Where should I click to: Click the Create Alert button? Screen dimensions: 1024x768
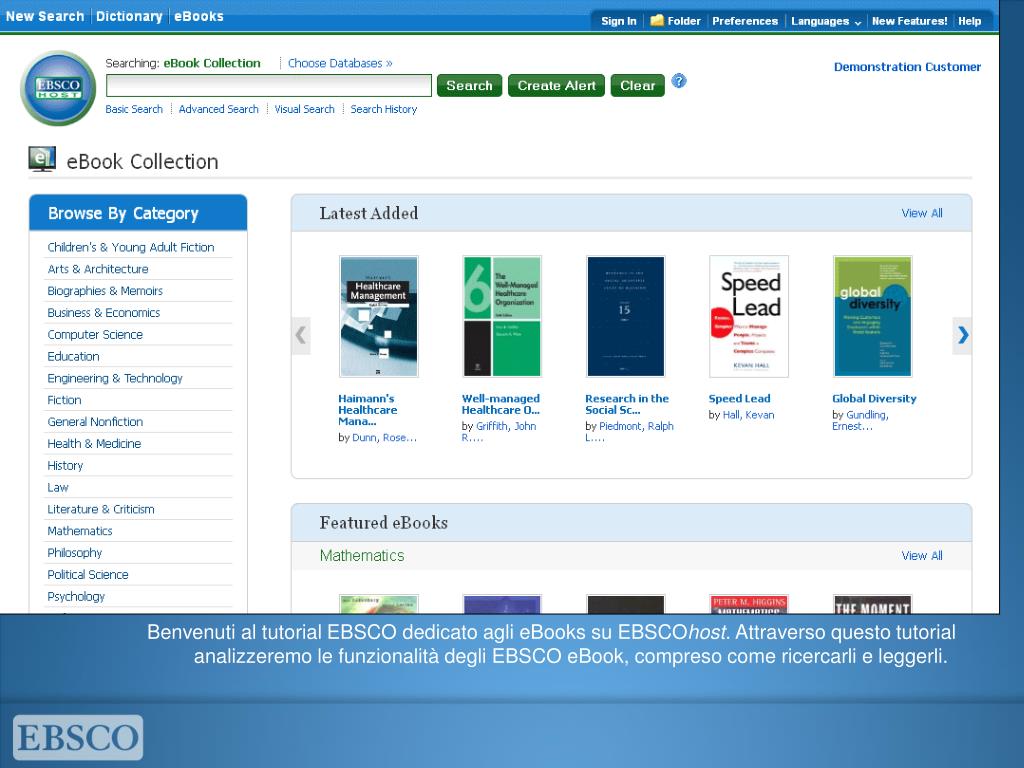(556, 86)
